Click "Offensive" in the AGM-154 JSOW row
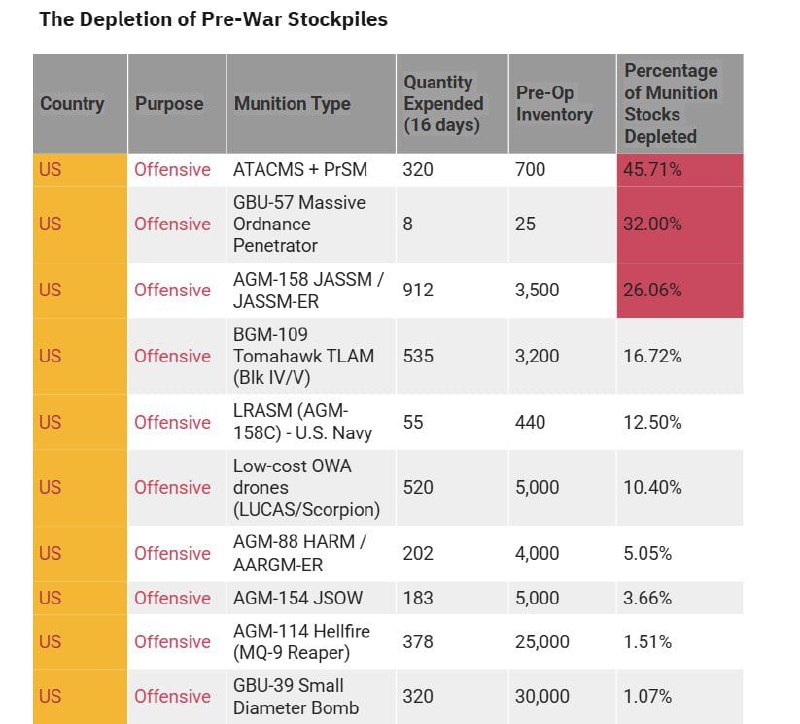 click(x=173, y=598)
